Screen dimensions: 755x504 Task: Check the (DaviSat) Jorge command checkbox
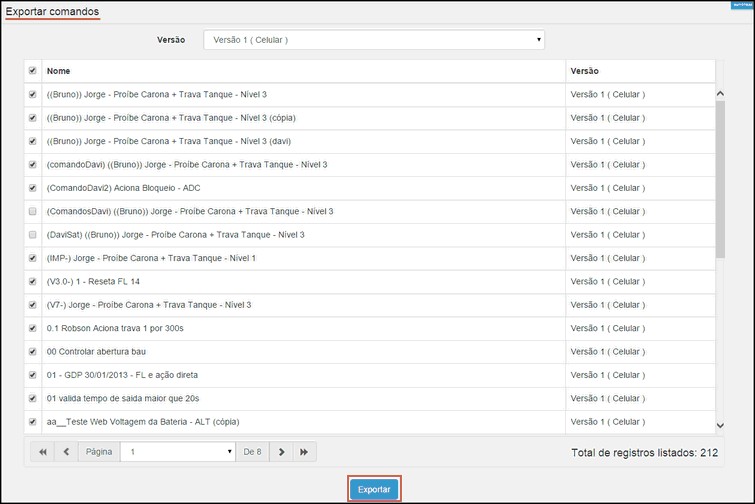tap(33, 235)
